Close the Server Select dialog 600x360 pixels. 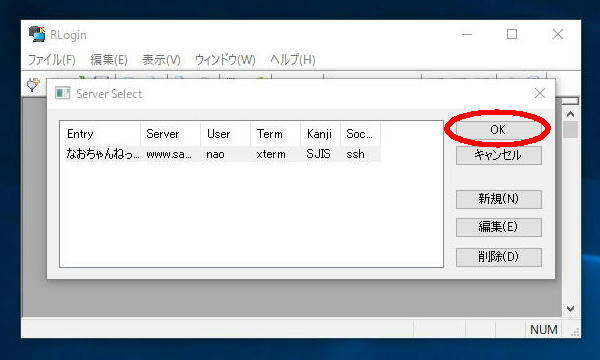coord(540,93)
